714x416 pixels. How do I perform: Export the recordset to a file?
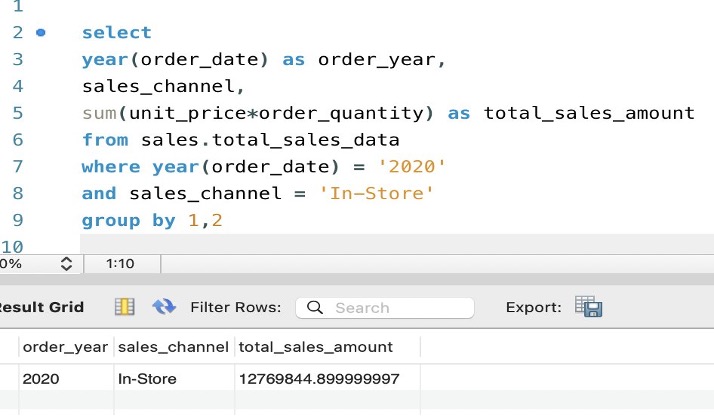(588, 306)
